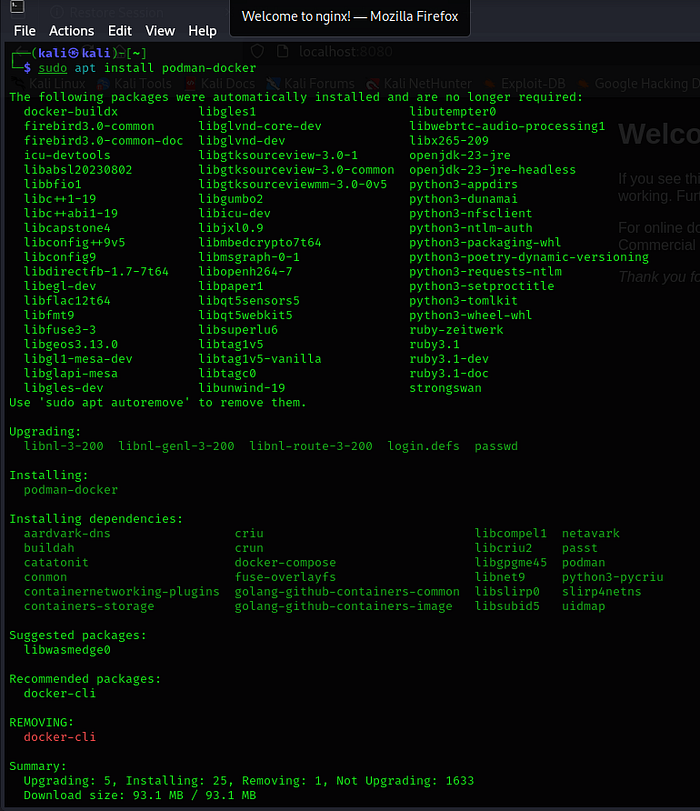Click the 'libgl1-mesa-dev' package name
Viewport: 700px width, 811px height.
pos(78,359)
